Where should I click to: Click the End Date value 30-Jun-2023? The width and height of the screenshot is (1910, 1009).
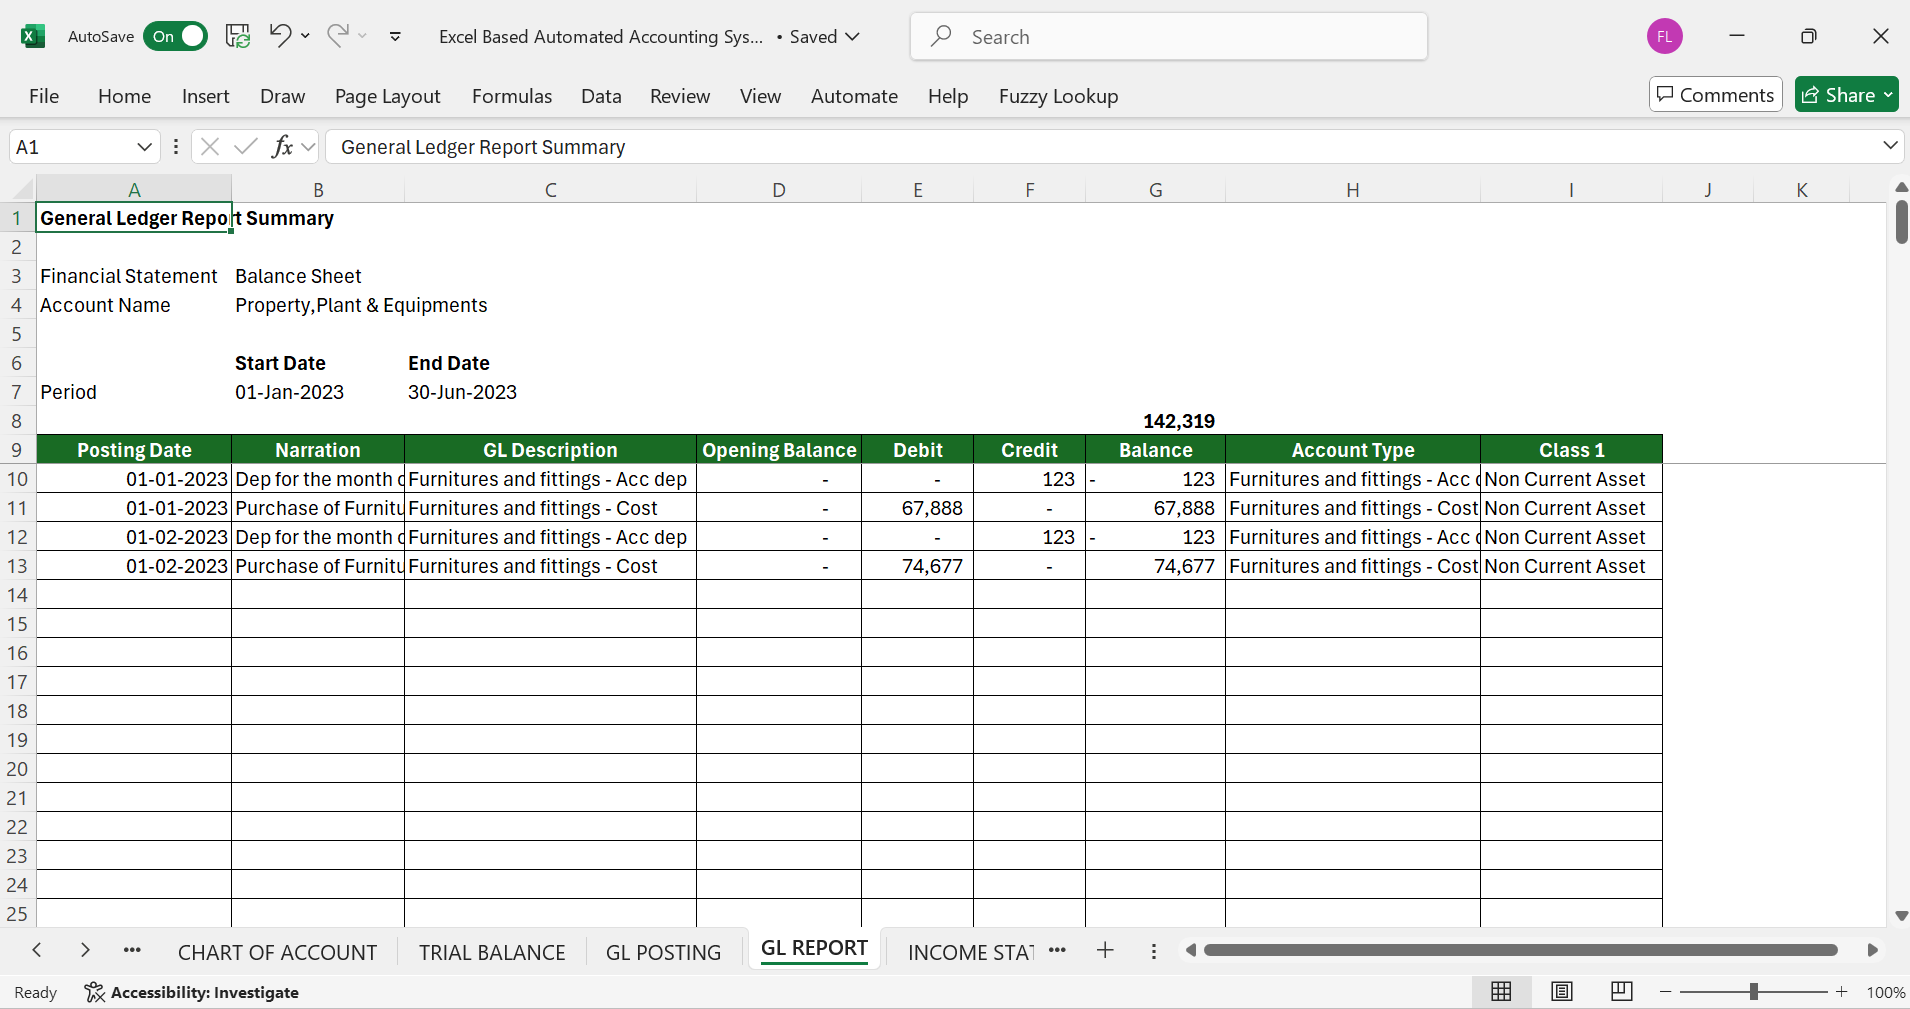click(462, 392)
